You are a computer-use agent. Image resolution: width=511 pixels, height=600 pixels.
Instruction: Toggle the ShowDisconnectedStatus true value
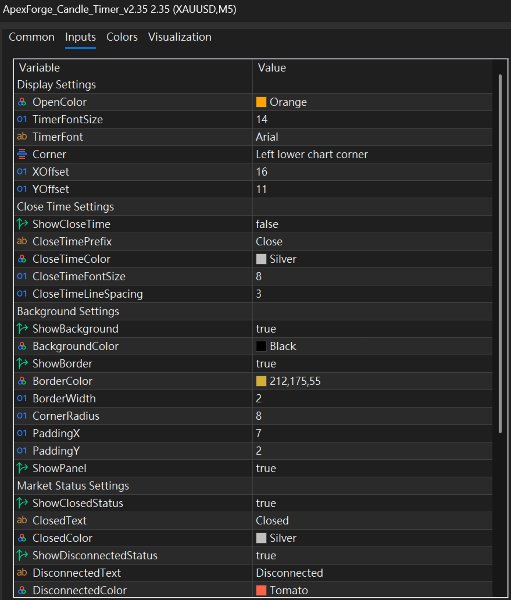click(x=372, y=555)
